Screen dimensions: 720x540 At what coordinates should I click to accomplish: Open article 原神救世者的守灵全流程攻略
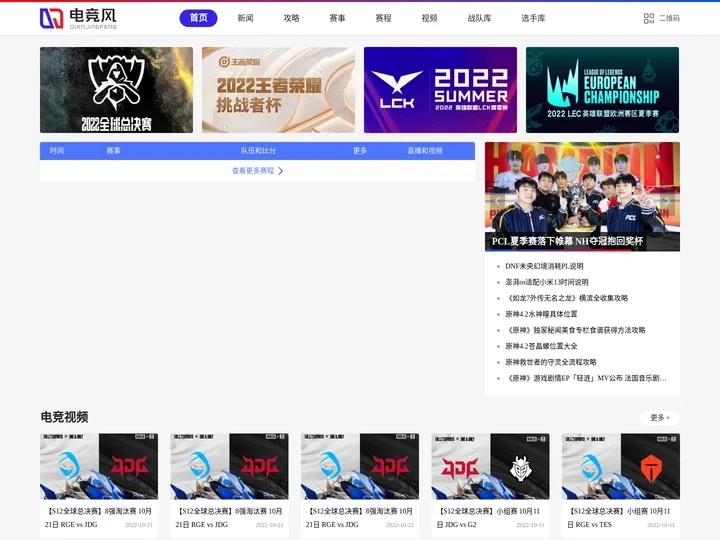point(551,362)
